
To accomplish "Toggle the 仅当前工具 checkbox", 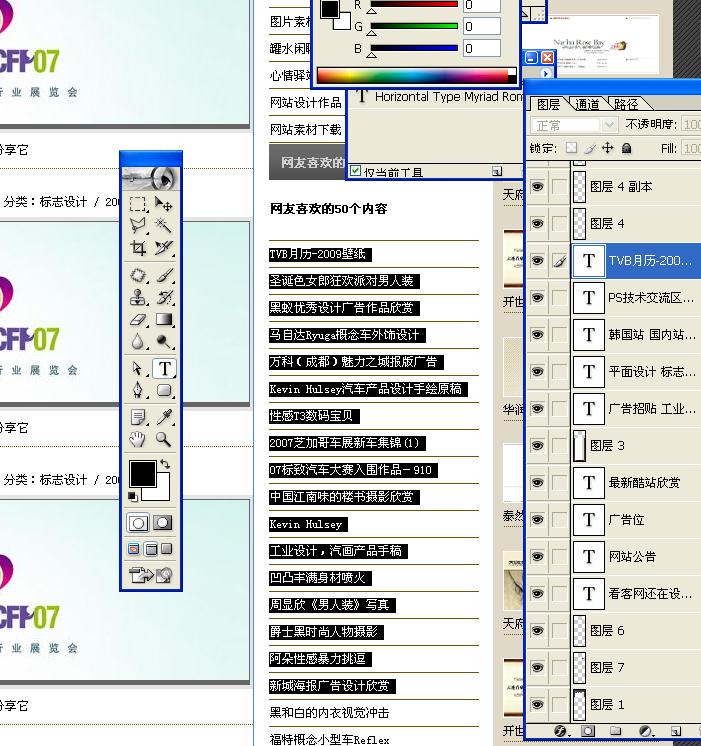I will 355,170.
